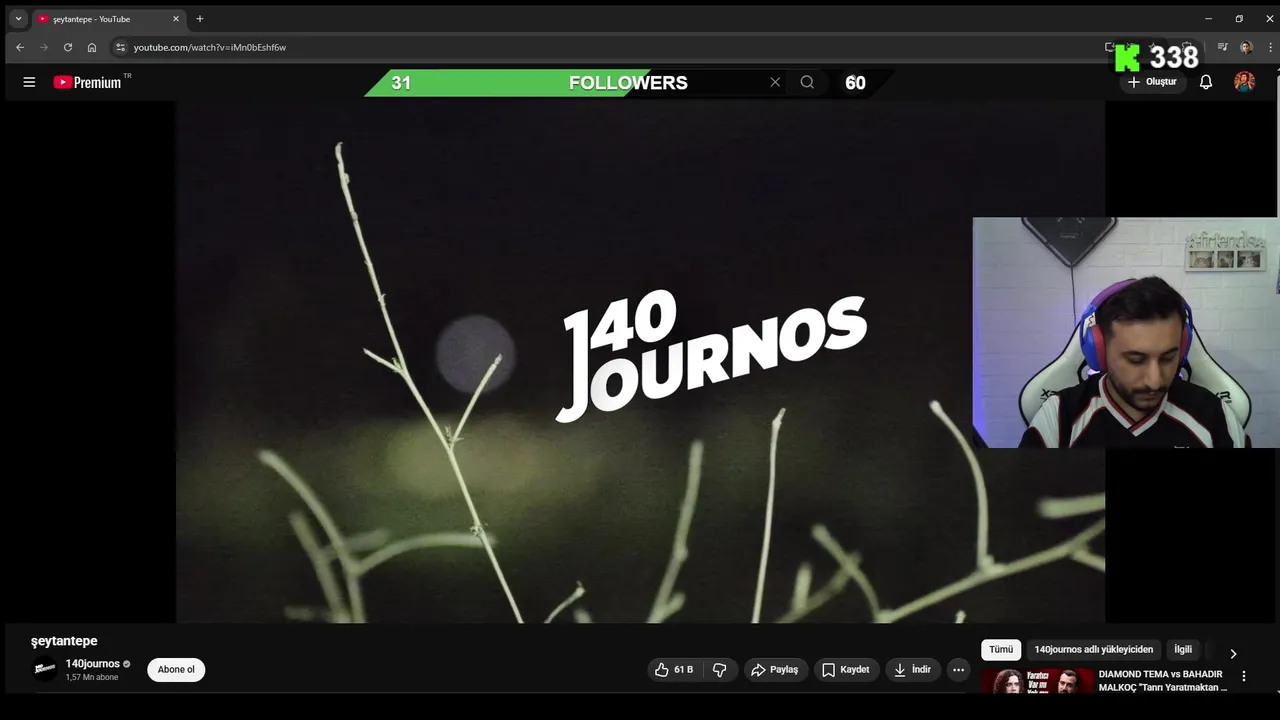Select the İlgili filter chip
This screenshot has height=720, width=1280.
pos(1183,650)
